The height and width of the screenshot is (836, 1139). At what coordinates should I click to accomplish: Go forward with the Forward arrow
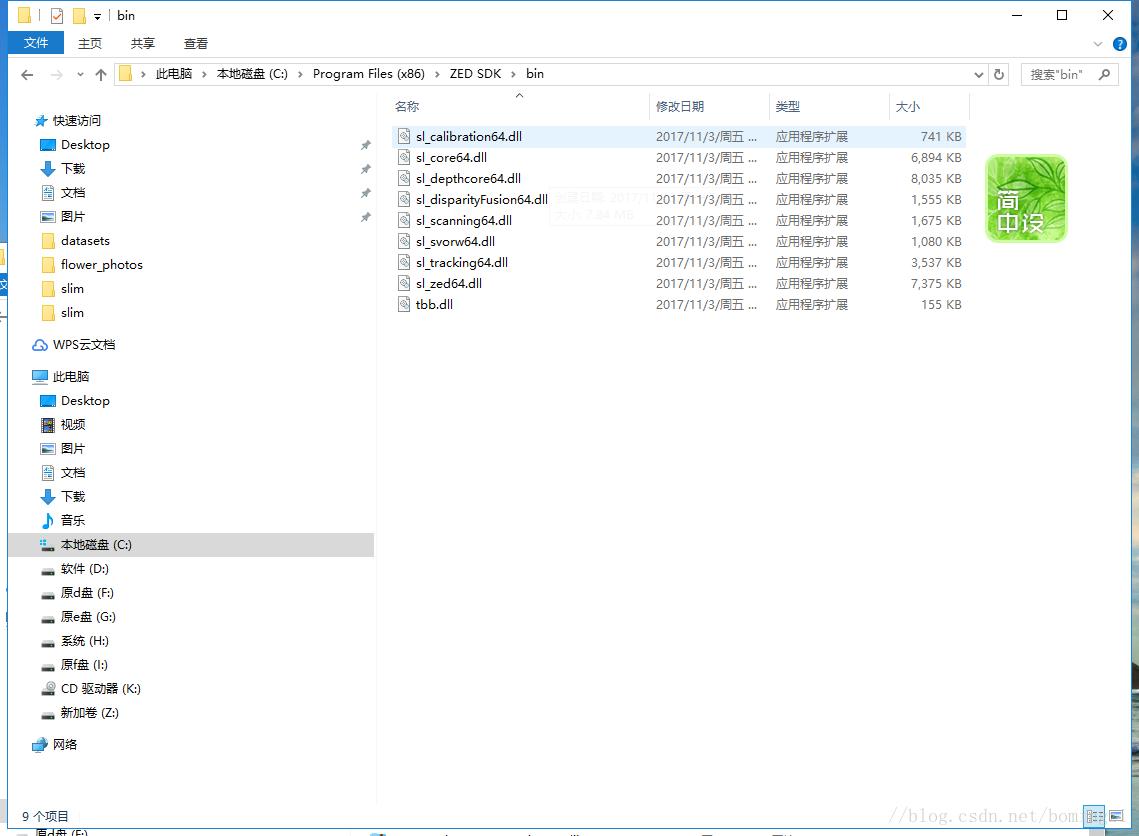(x=57, y=74)
